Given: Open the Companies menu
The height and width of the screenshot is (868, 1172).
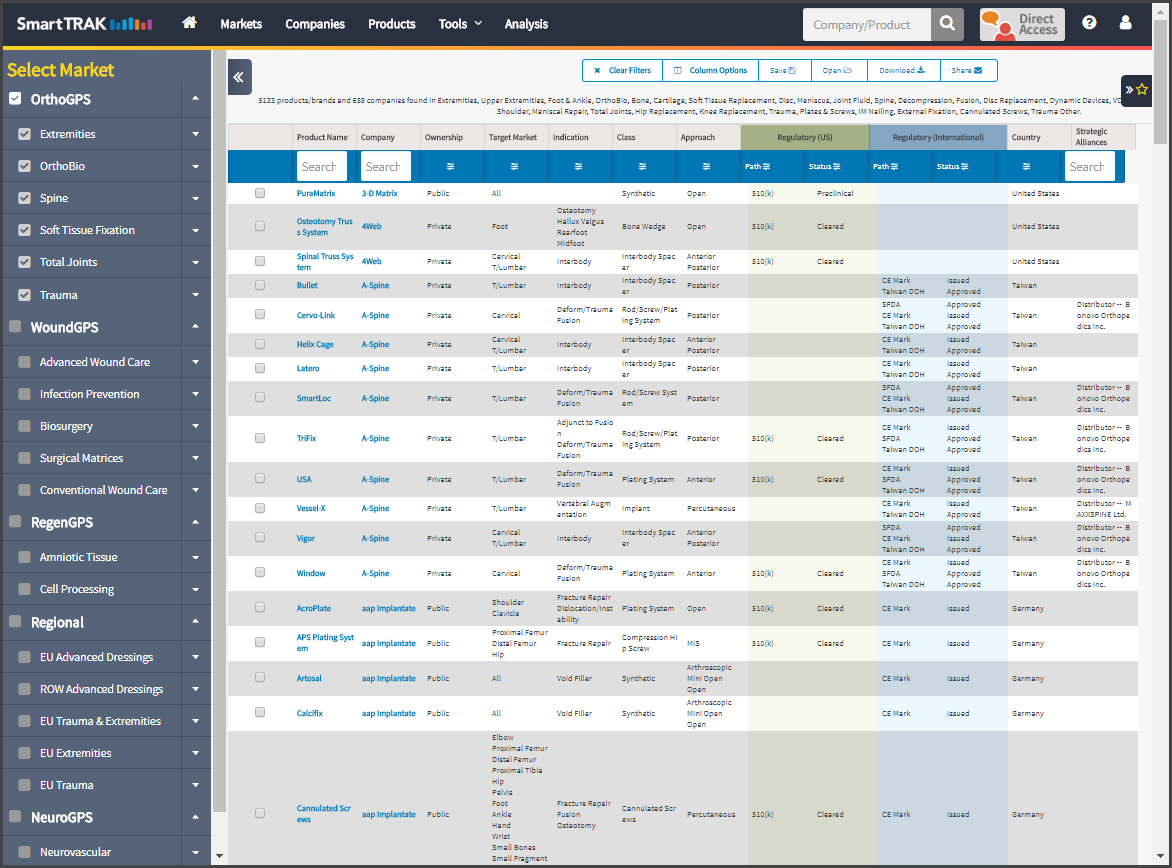Looking at the screenshot, I should coord(315,24).
